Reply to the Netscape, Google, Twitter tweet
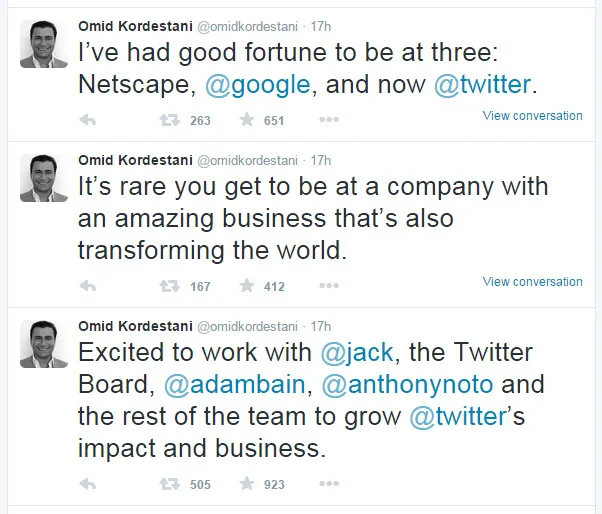 pyautogui.click(x=87, y=120)
